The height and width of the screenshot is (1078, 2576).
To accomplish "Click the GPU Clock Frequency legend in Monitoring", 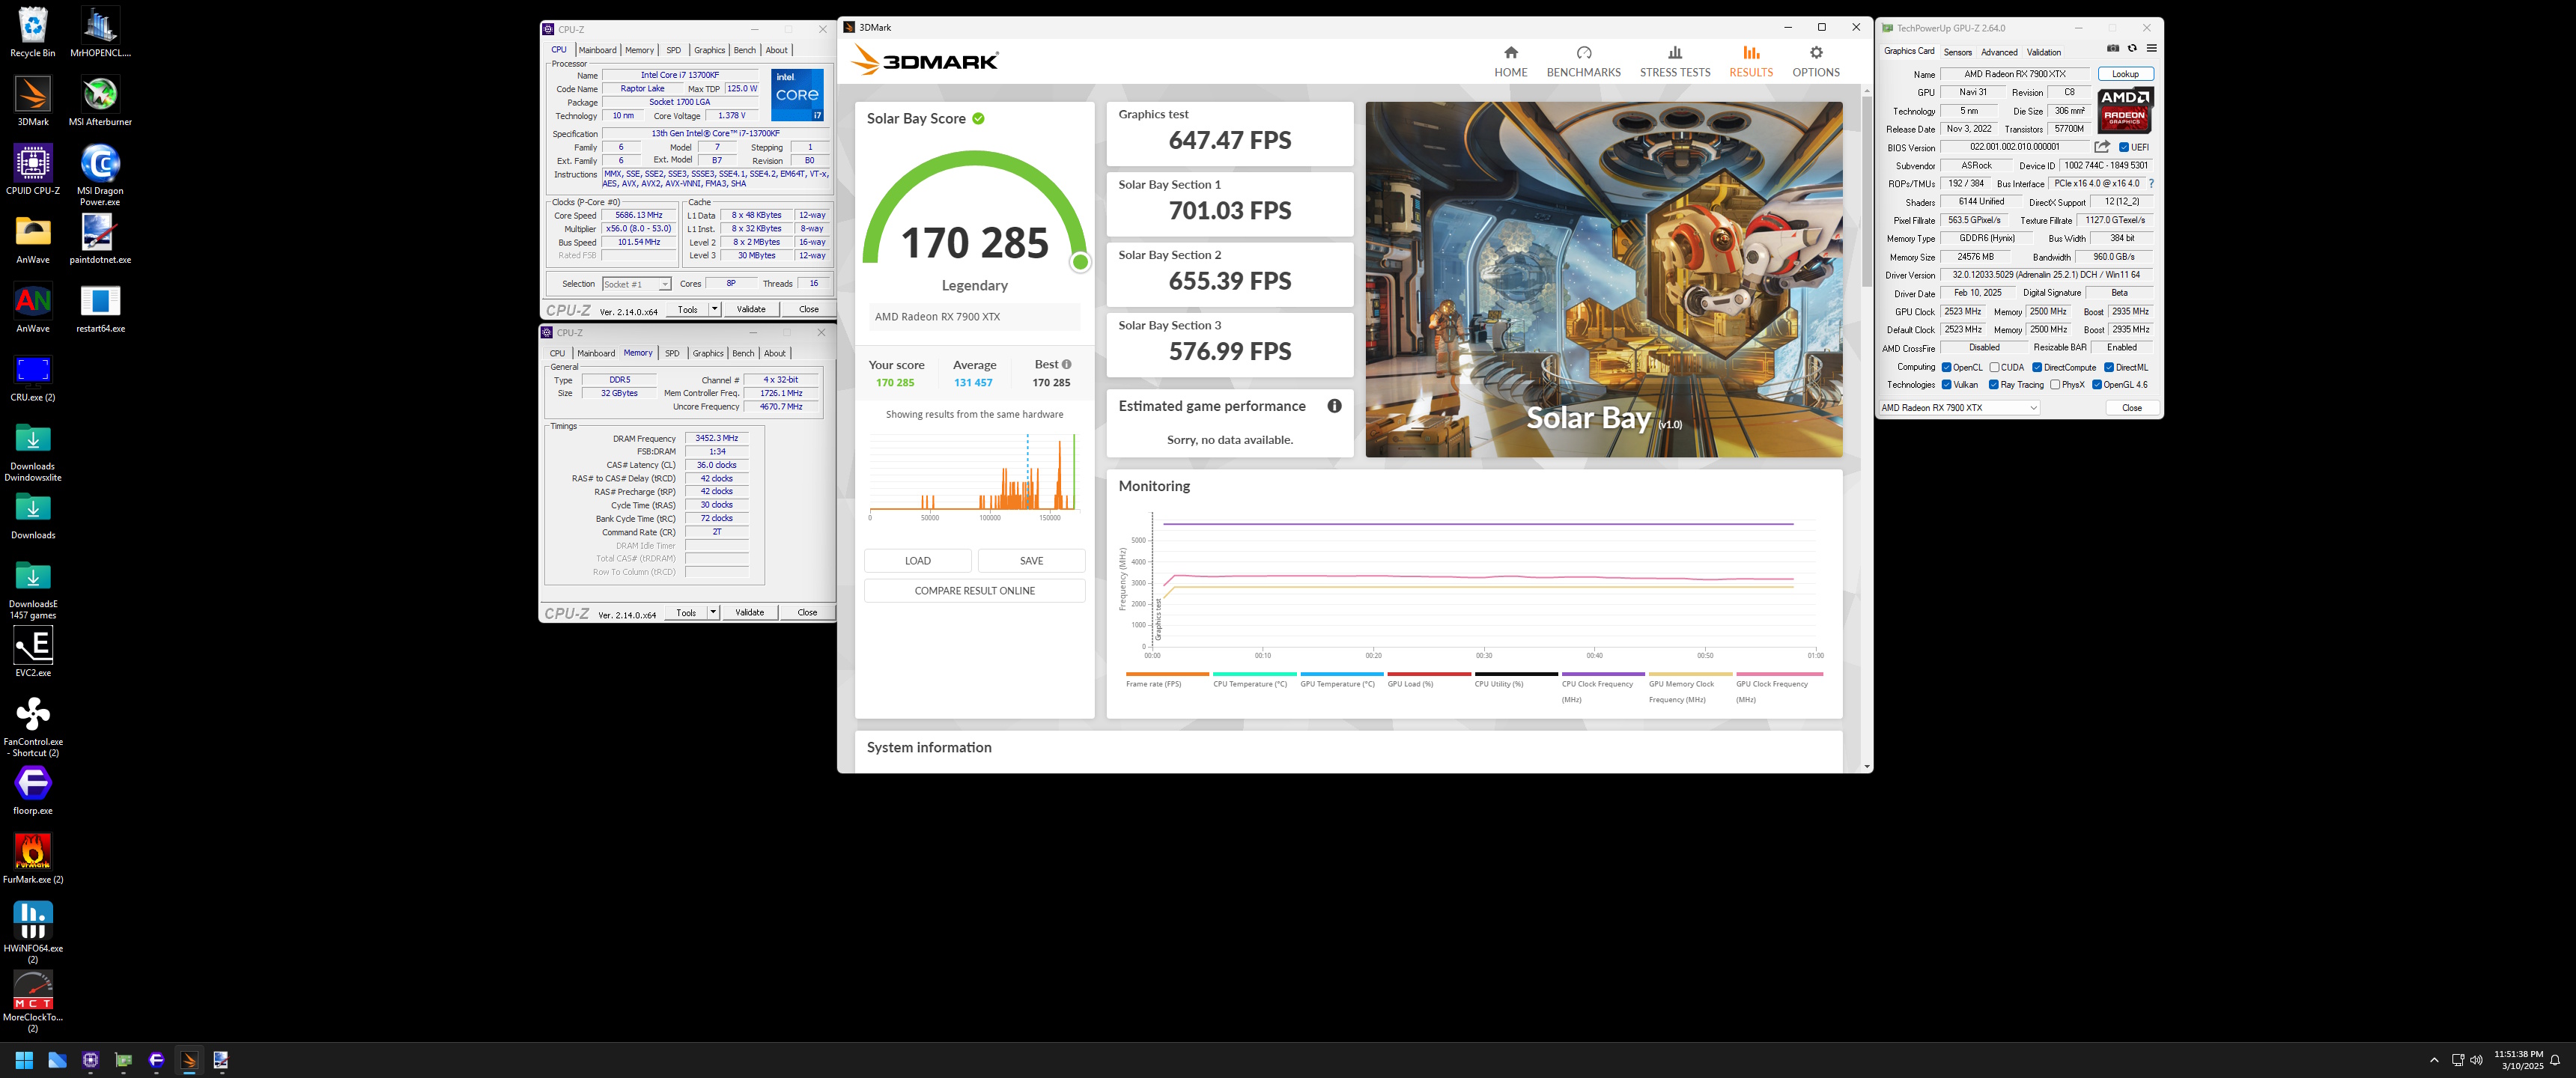I will [1779, 688].
